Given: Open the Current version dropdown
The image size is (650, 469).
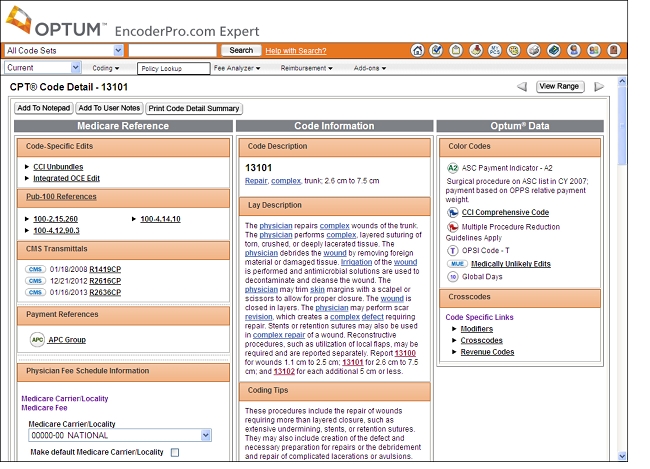Looking at the screenshot, I should [x=42, y=68].
